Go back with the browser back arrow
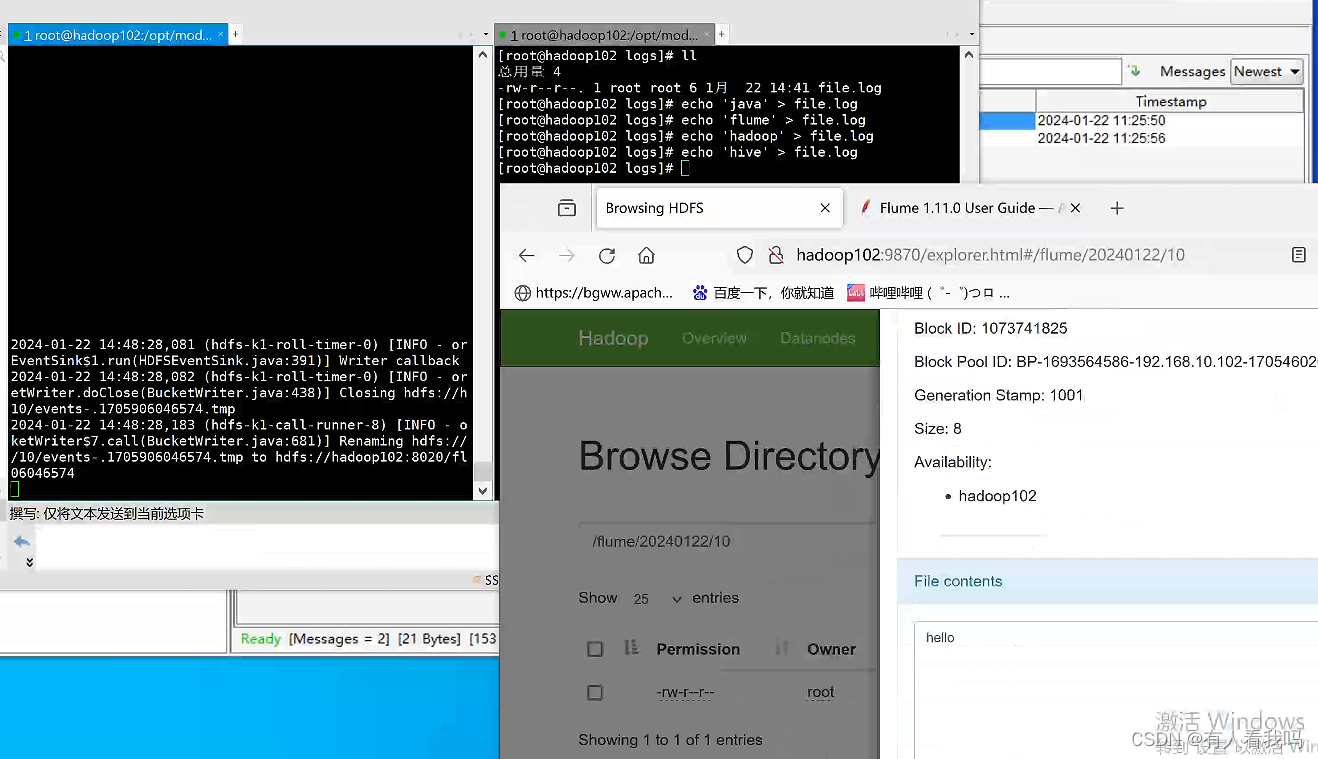The width and height of the screenshot is (1318, 759). click(527, 255)
